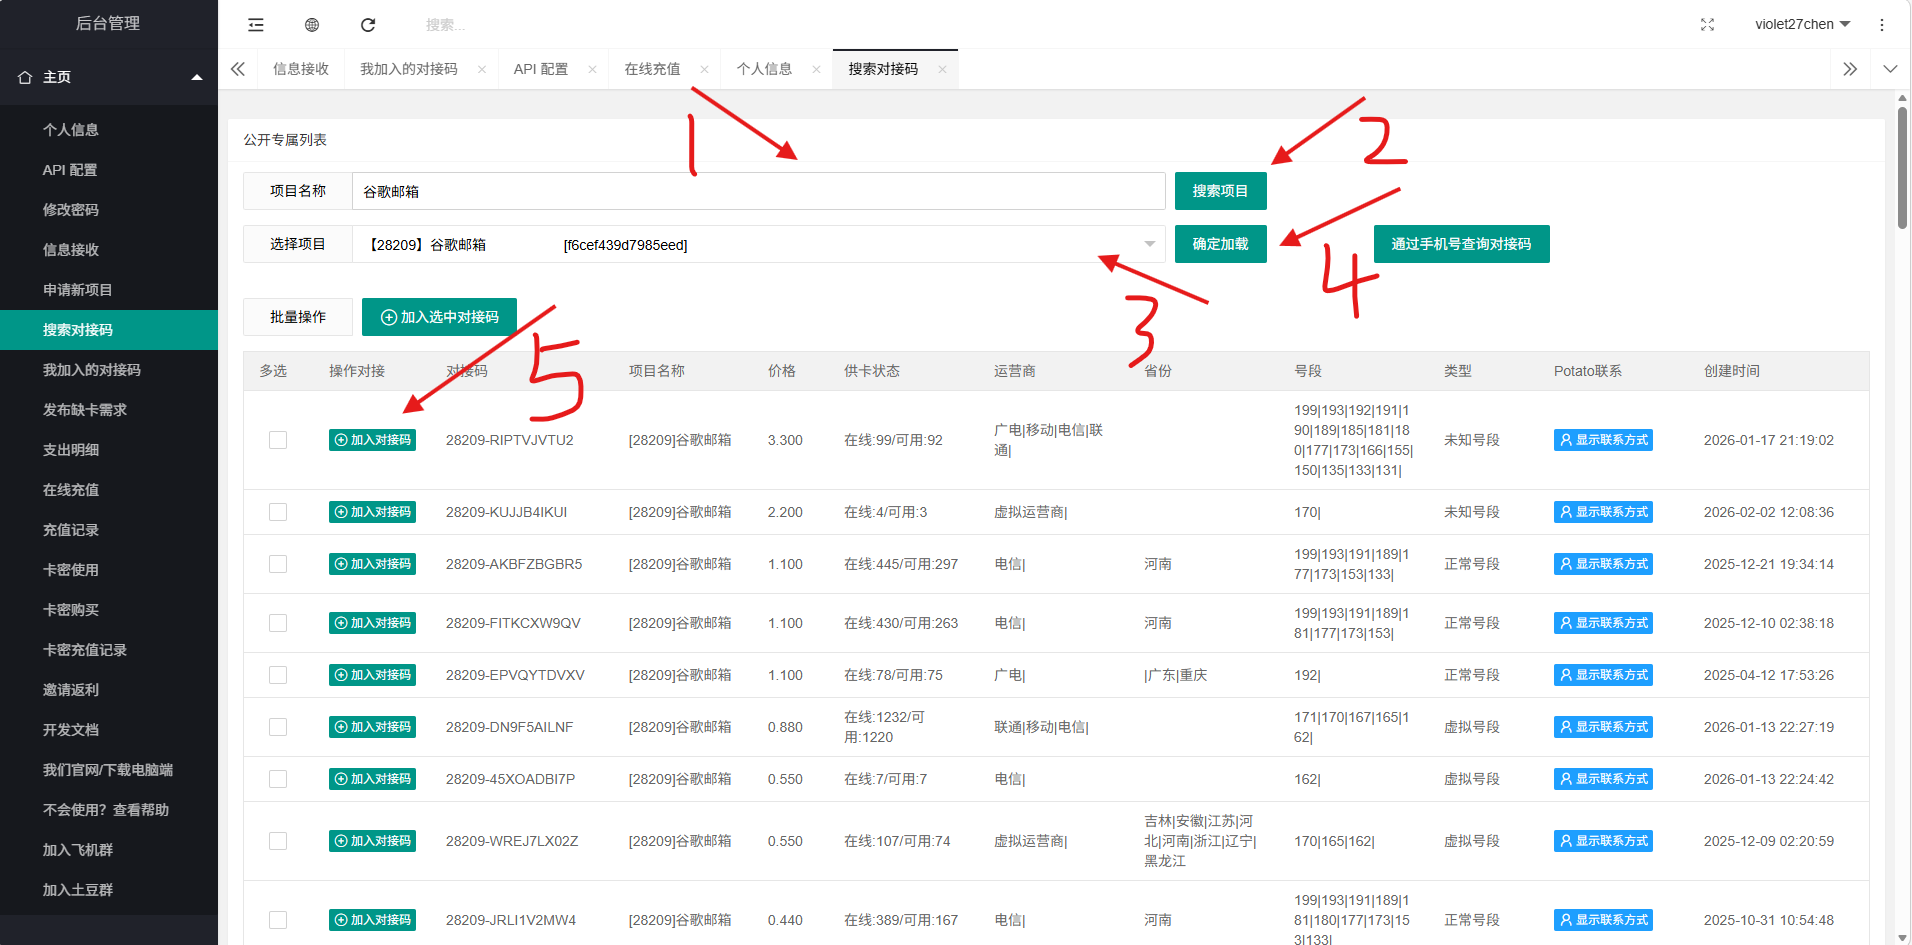Select checkbox for 28209-KUJJB4IKUI row
The width and height of the screenshot is (1912, 945).
[278, 512]
